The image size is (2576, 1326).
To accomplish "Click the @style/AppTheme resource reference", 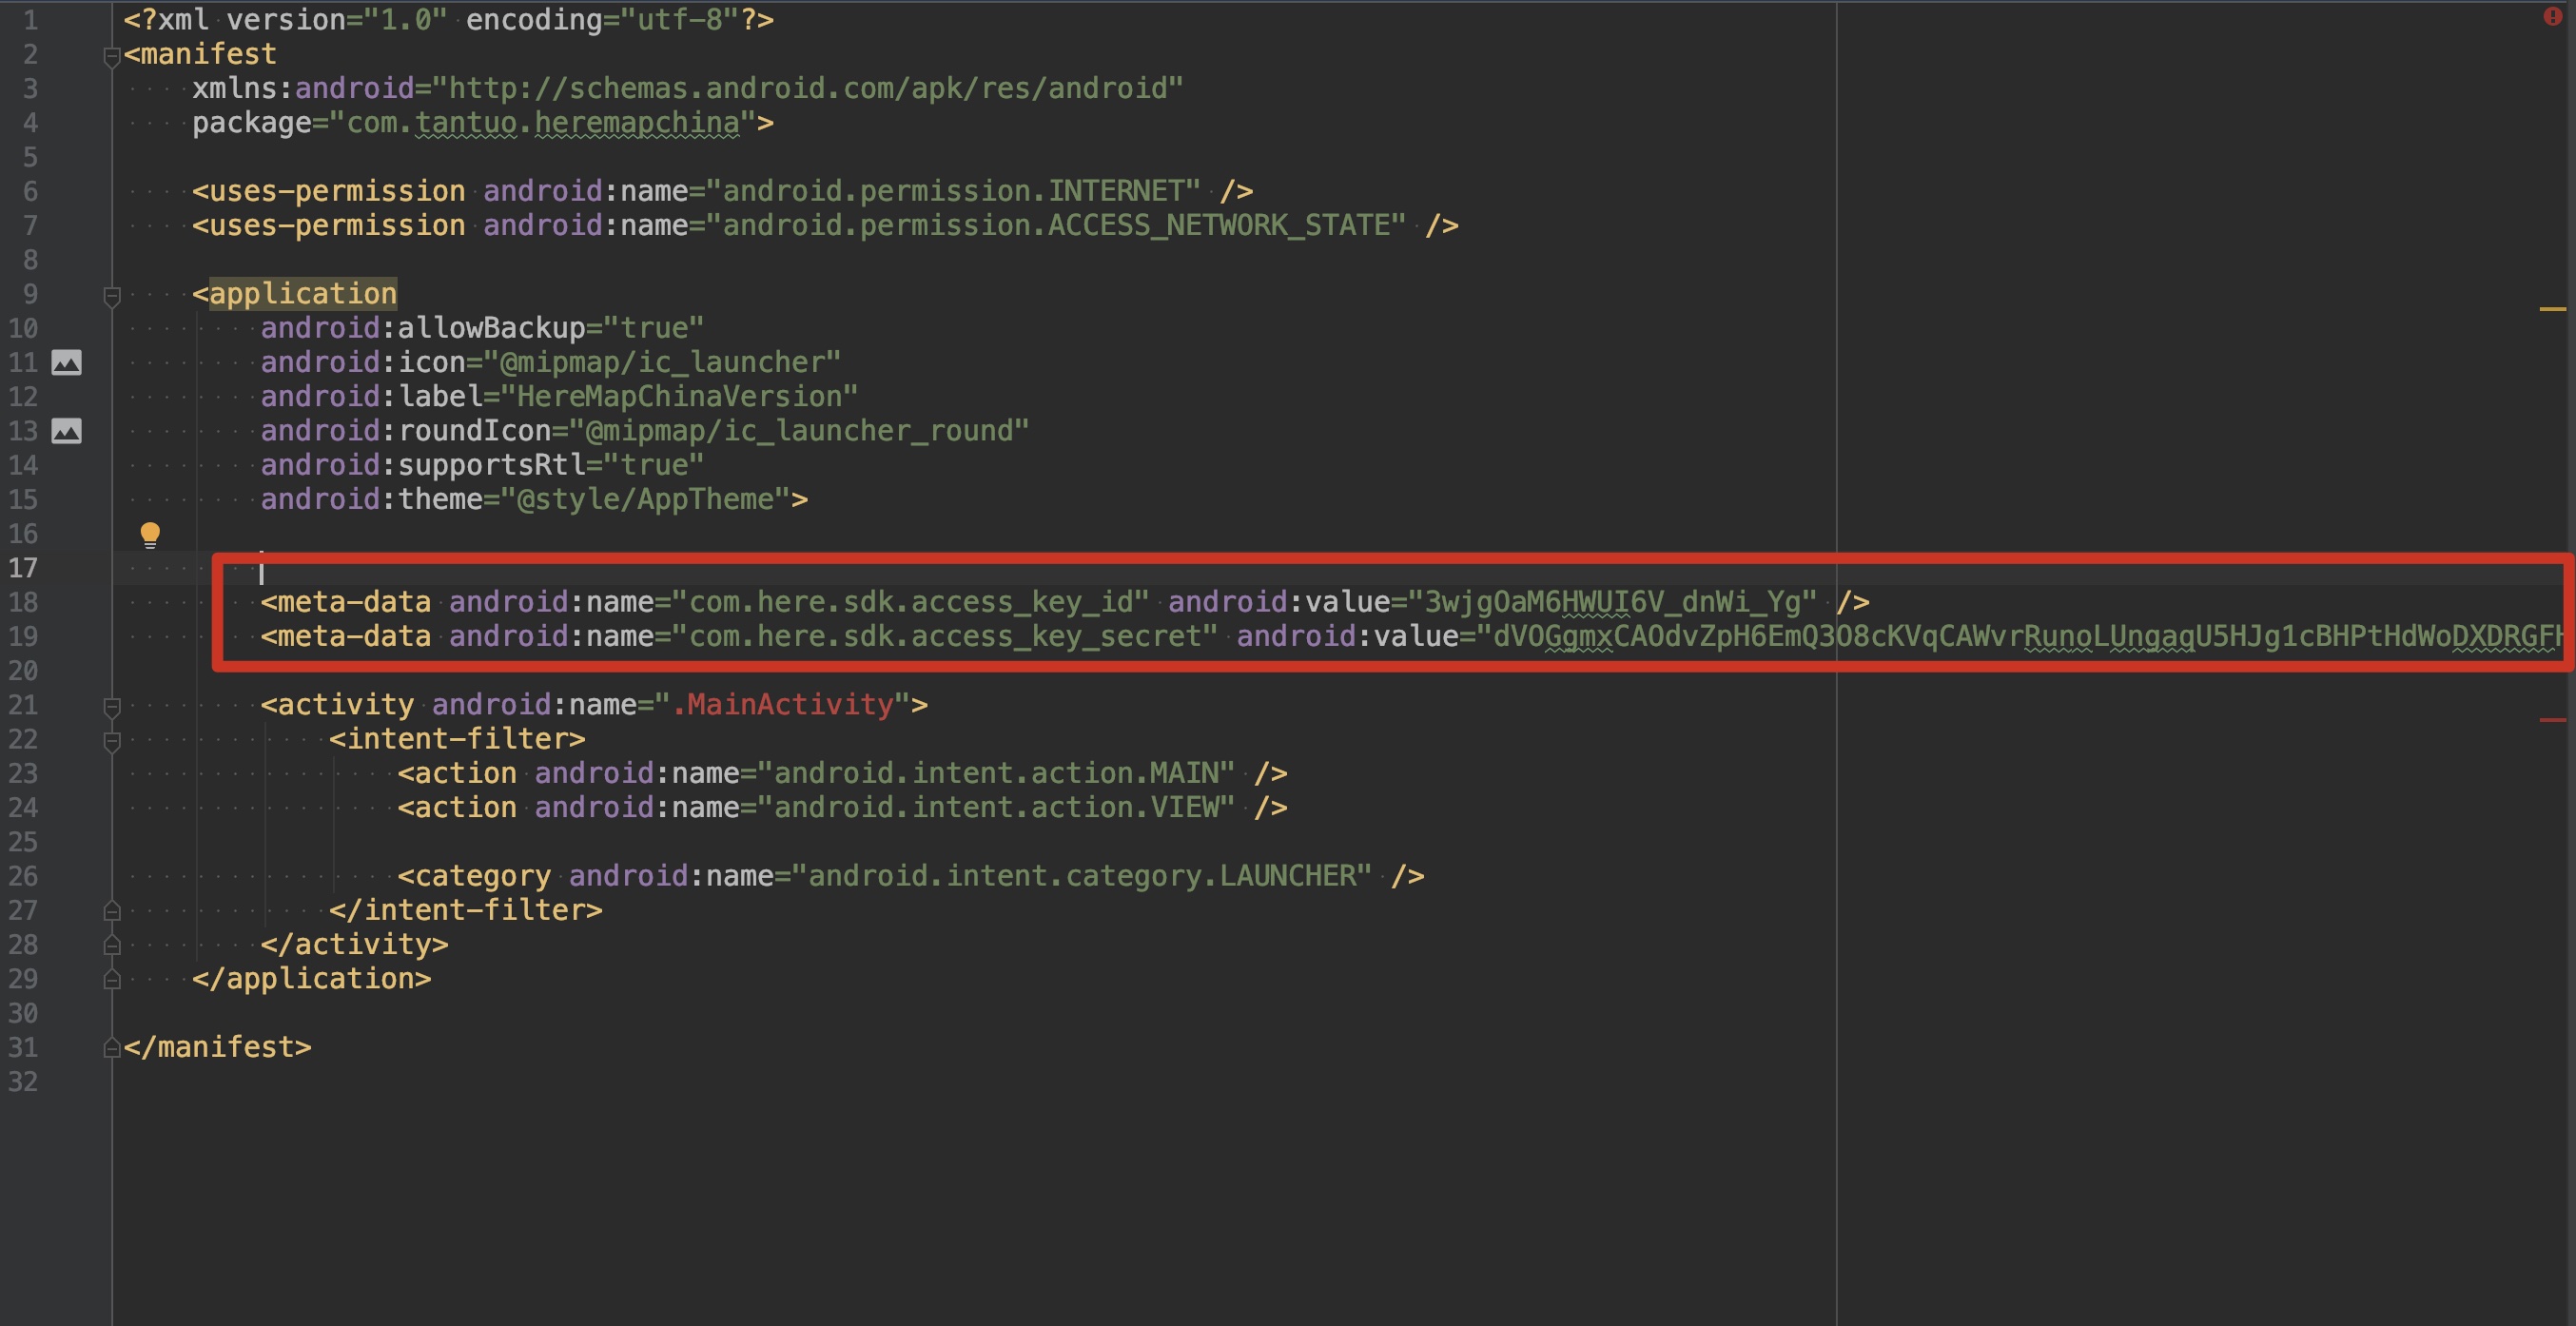I will pyautogui.click(x=646, y=499).
